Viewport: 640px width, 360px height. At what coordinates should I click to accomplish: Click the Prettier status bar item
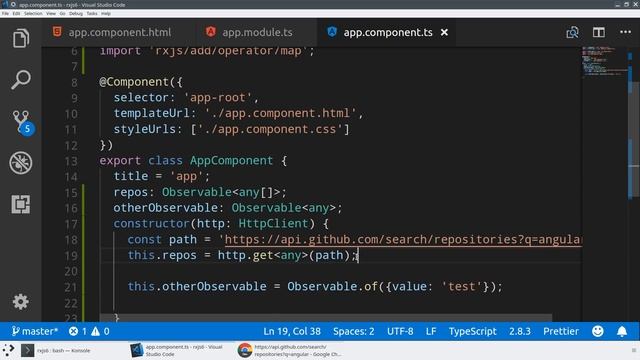tap(561, 331)
